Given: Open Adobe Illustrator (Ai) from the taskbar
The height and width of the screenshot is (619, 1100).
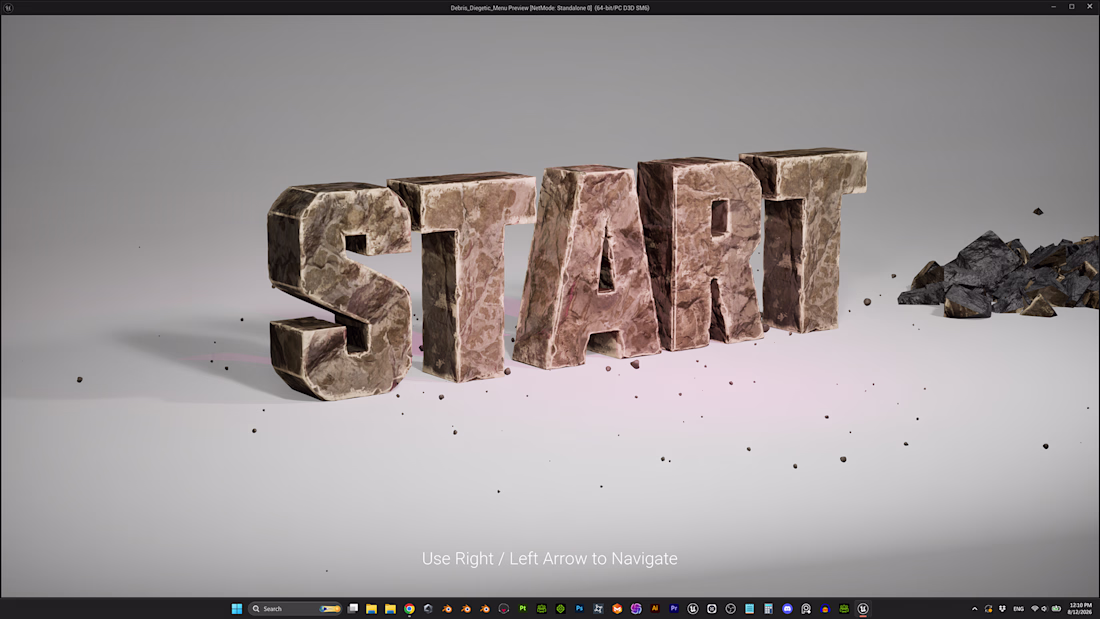Looking at the screenshot, I should pos(655,608).
